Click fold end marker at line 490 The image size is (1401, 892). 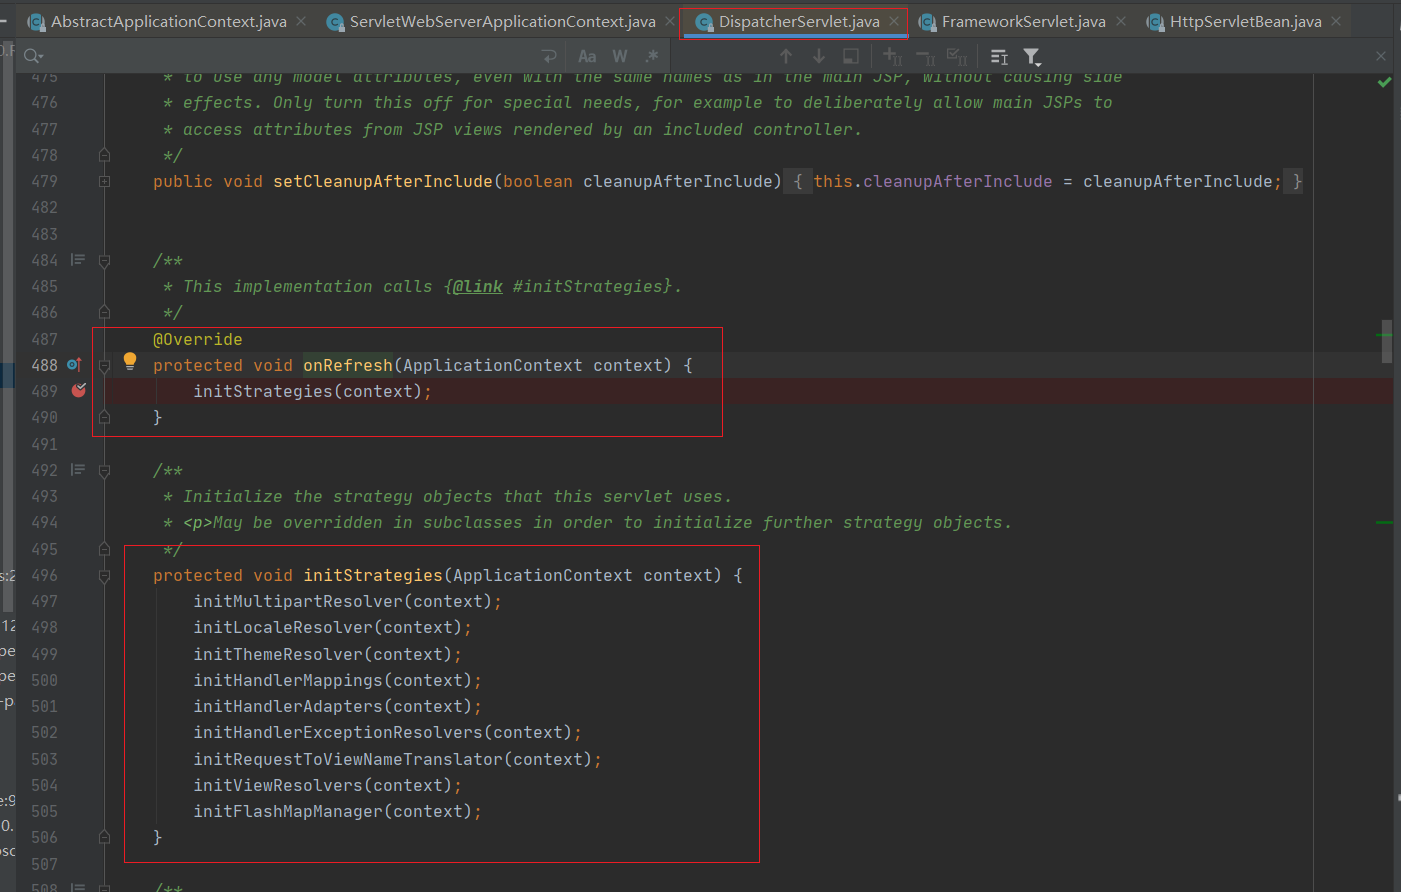pyautogui.click(x=104, y=417)
